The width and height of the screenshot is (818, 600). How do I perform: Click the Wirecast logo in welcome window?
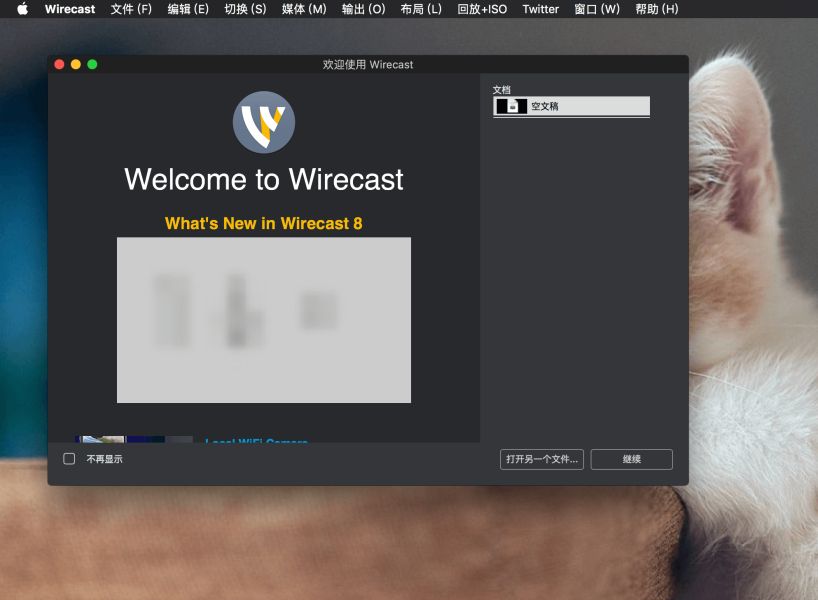point(263,122)
